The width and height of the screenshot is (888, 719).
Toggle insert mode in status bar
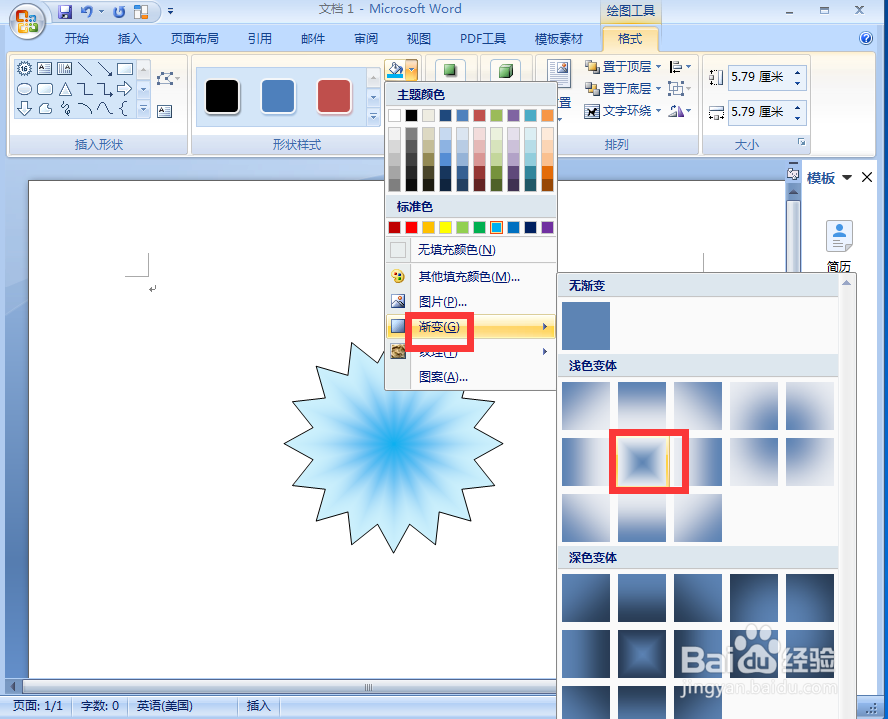258,706
